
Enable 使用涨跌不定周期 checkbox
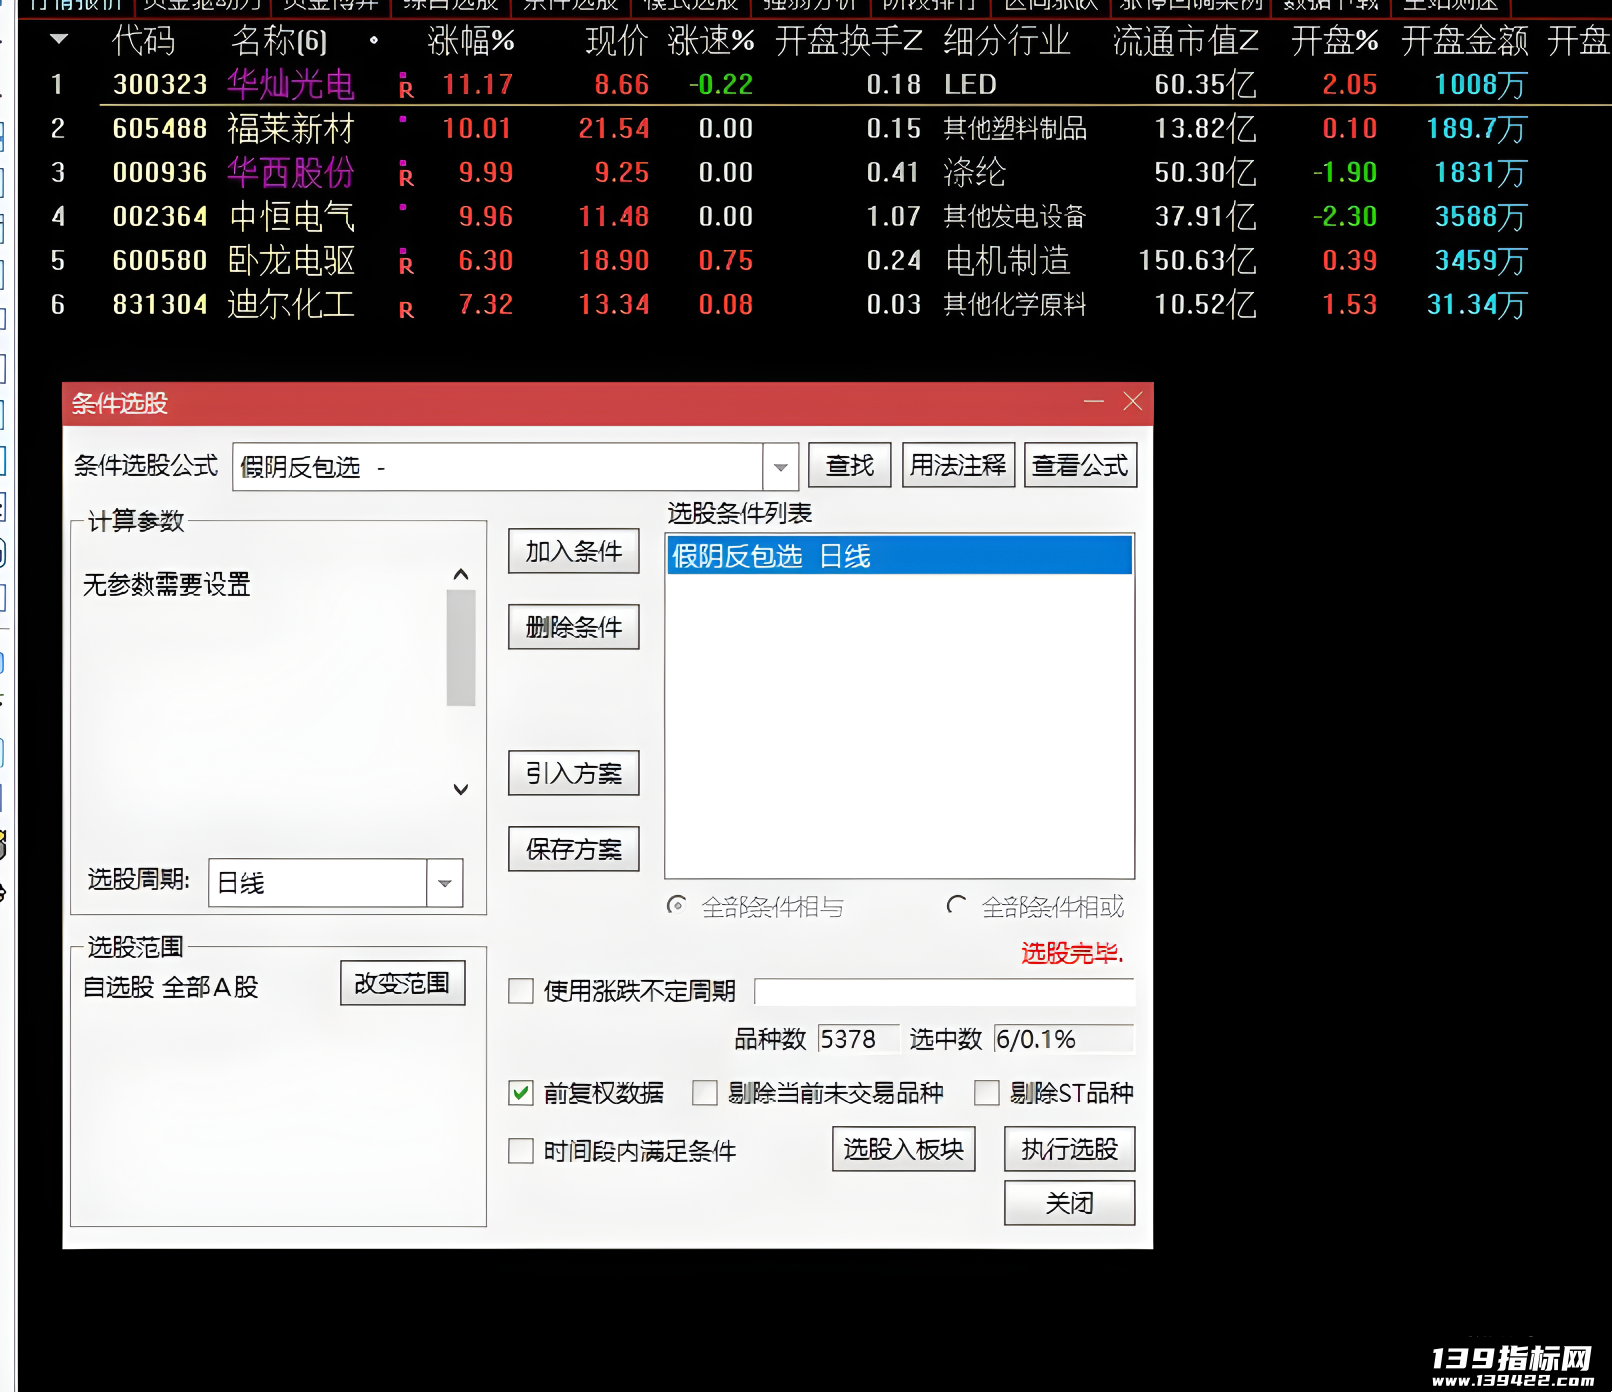(x=521, y=991)
